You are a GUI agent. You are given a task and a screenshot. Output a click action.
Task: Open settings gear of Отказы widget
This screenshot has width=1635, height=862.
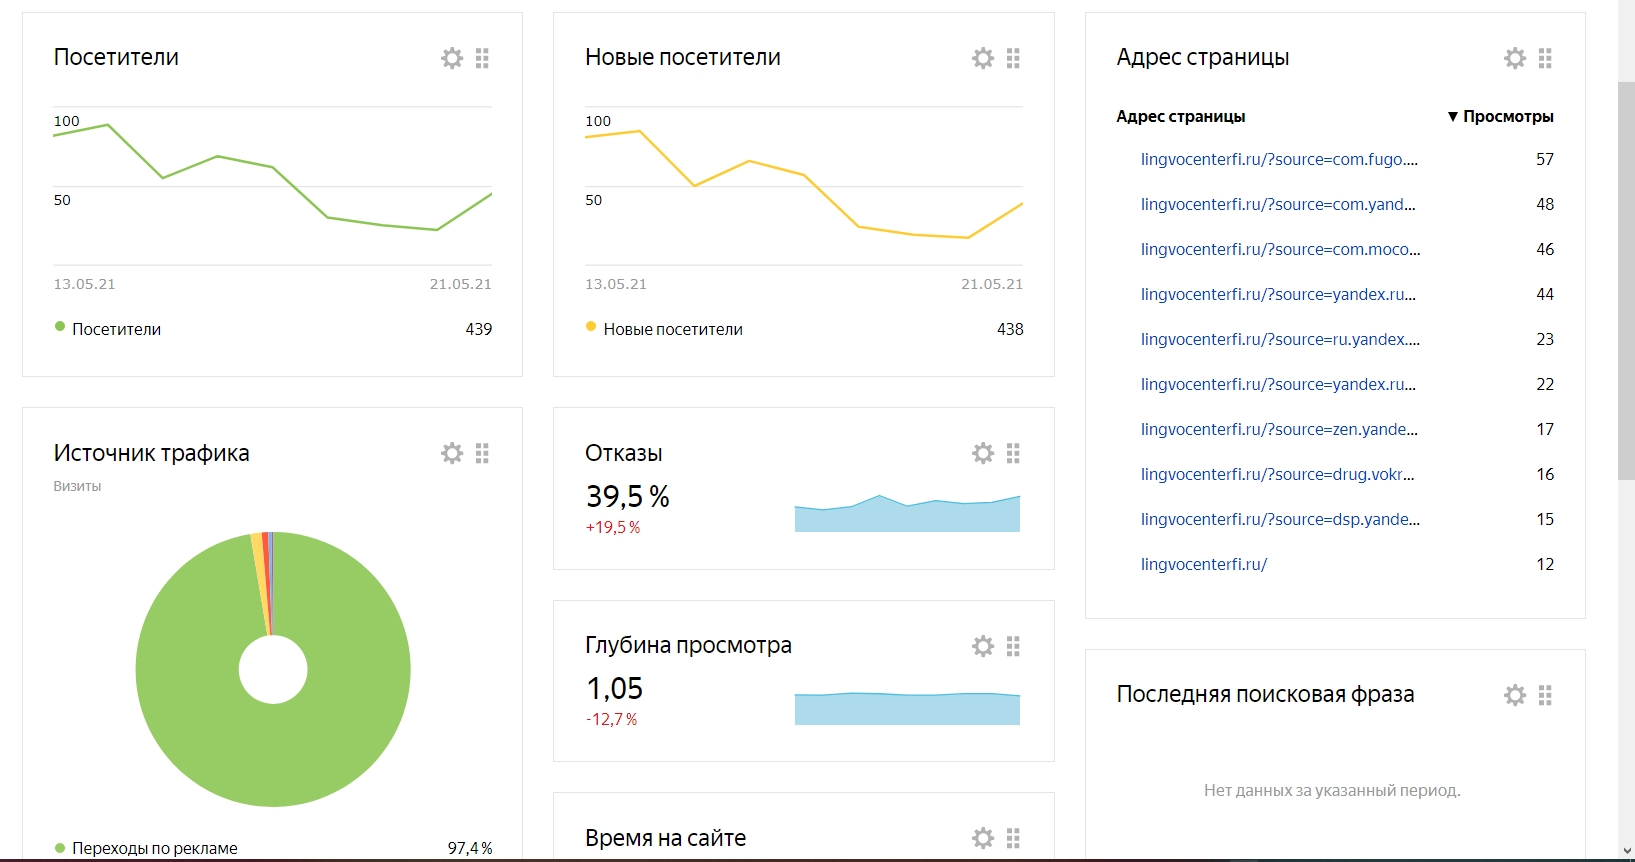point(983,453)
